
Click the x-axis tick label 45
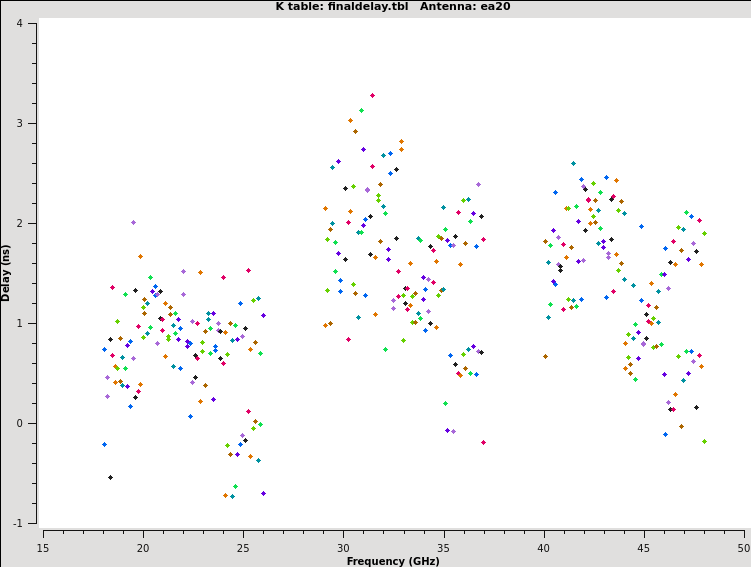coord(644,548)
